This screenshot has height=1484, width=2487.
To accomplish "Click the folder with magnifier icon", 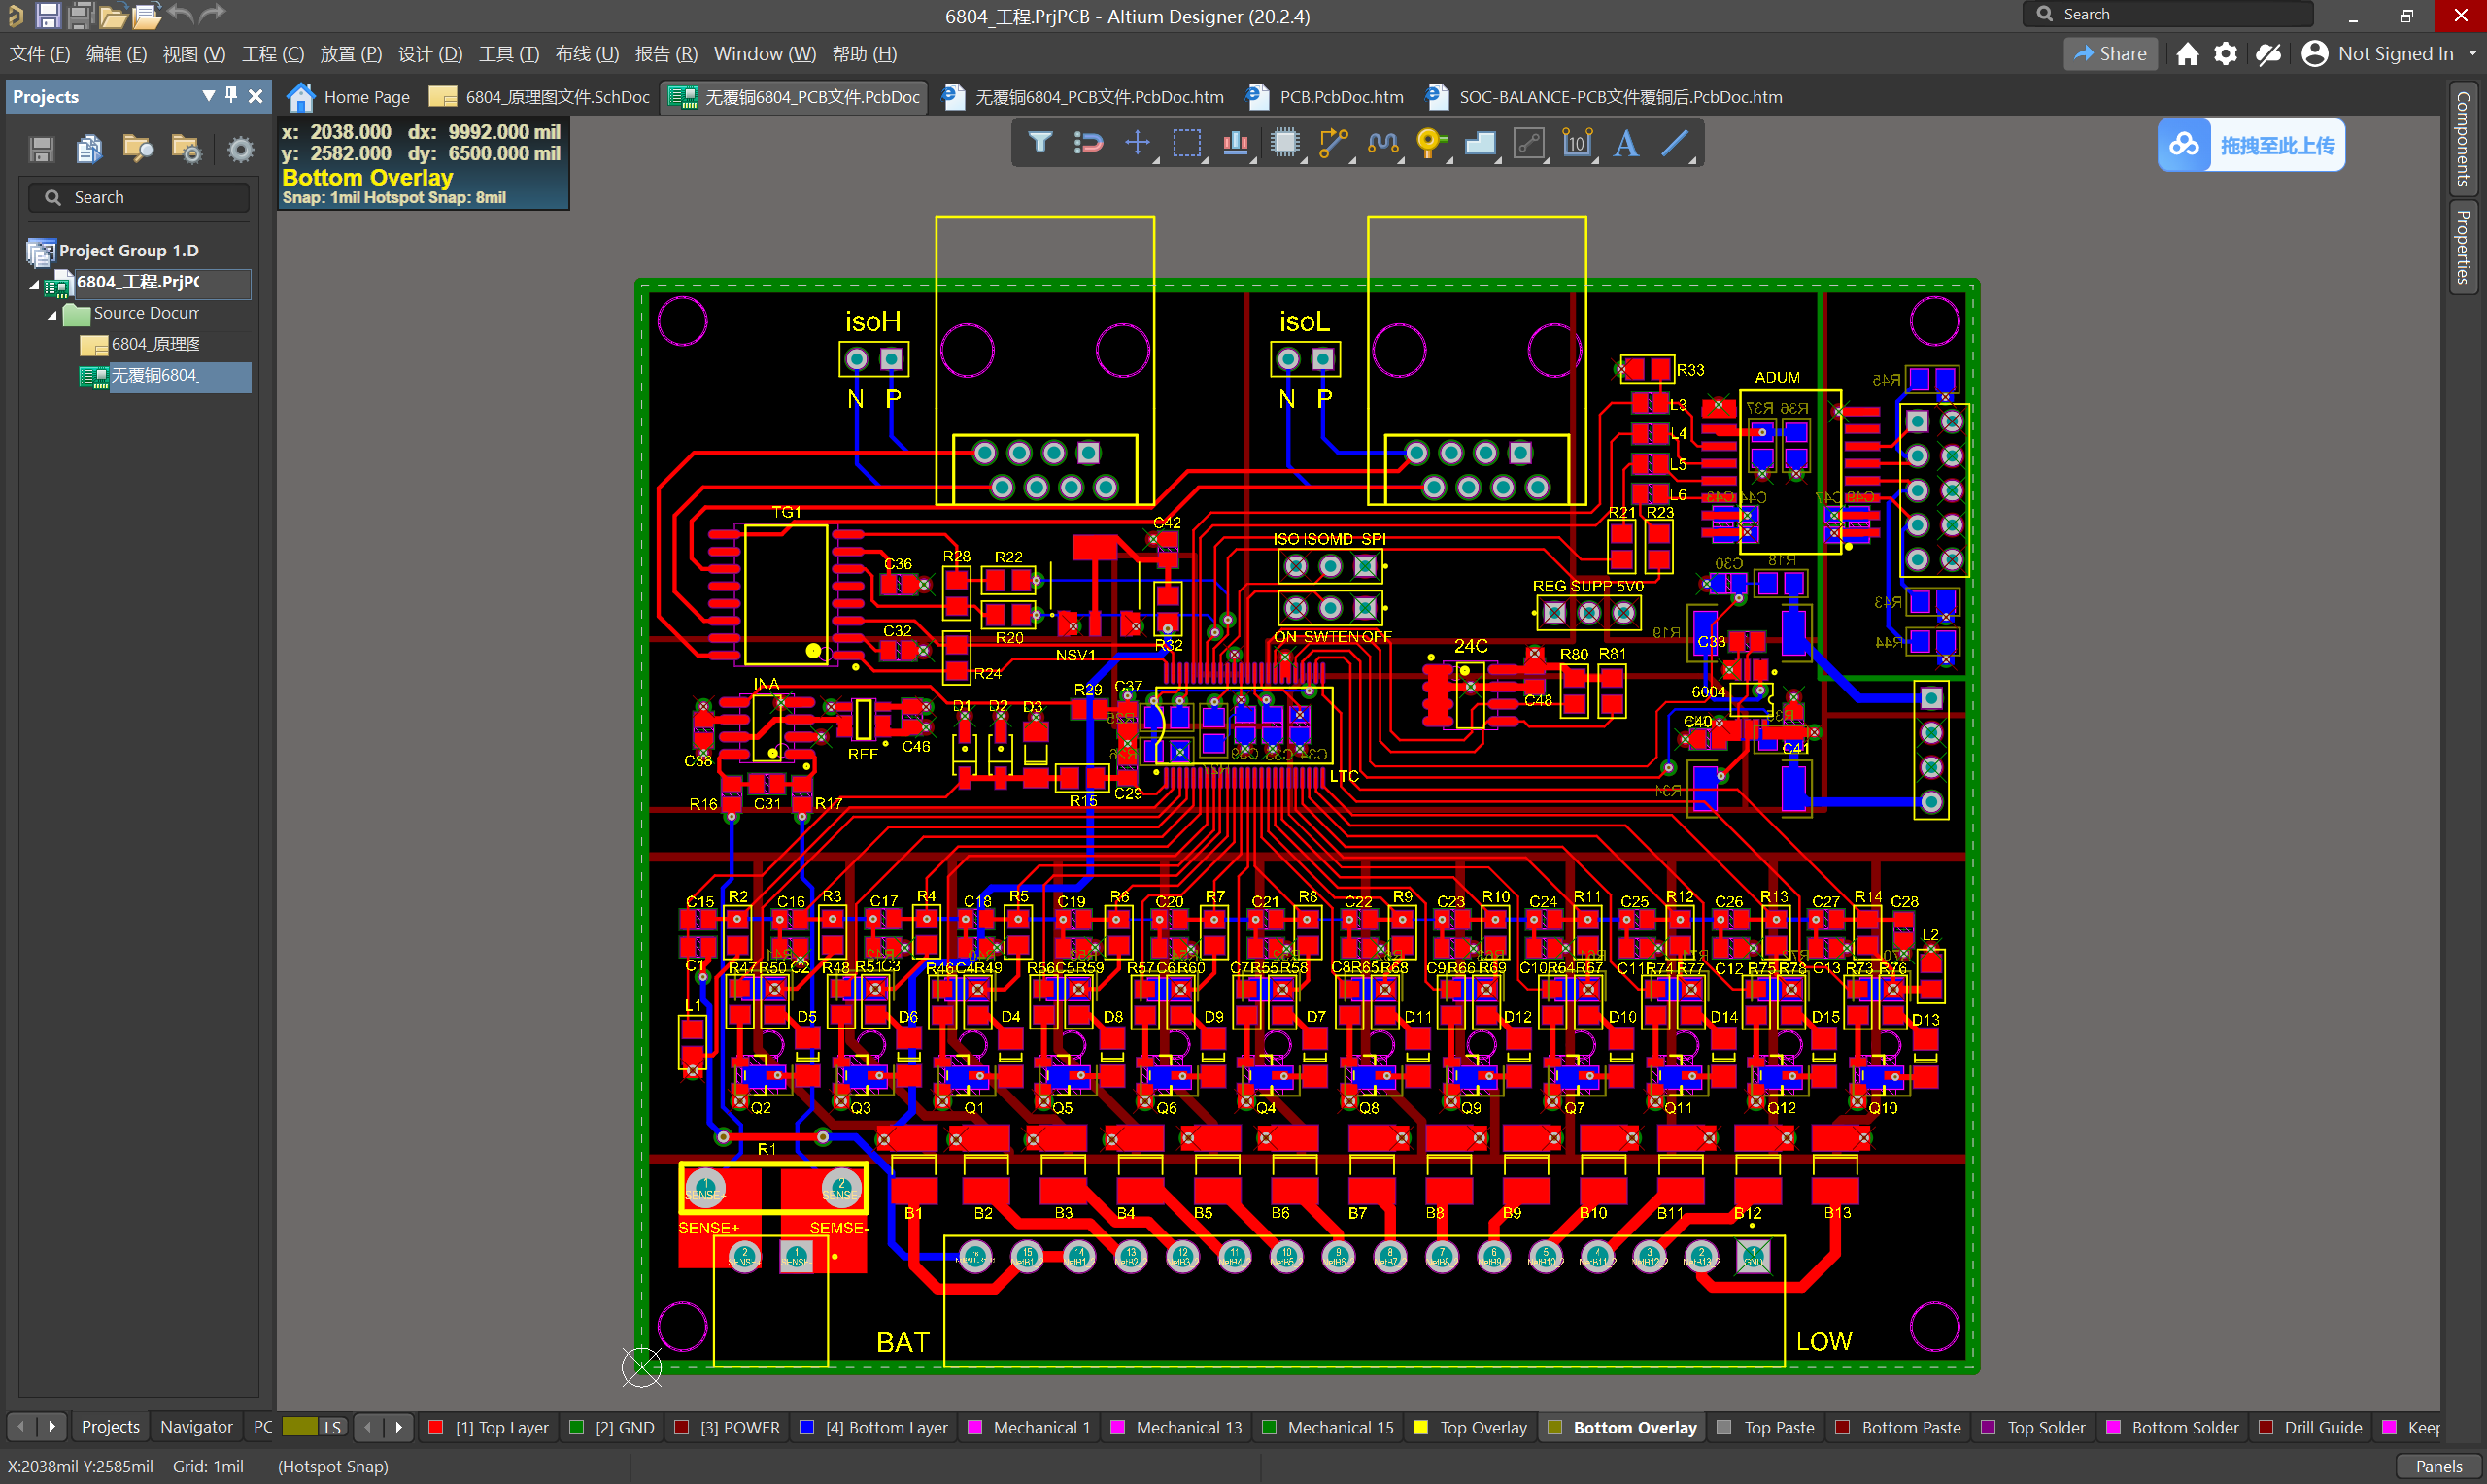I will click(138, 149).
